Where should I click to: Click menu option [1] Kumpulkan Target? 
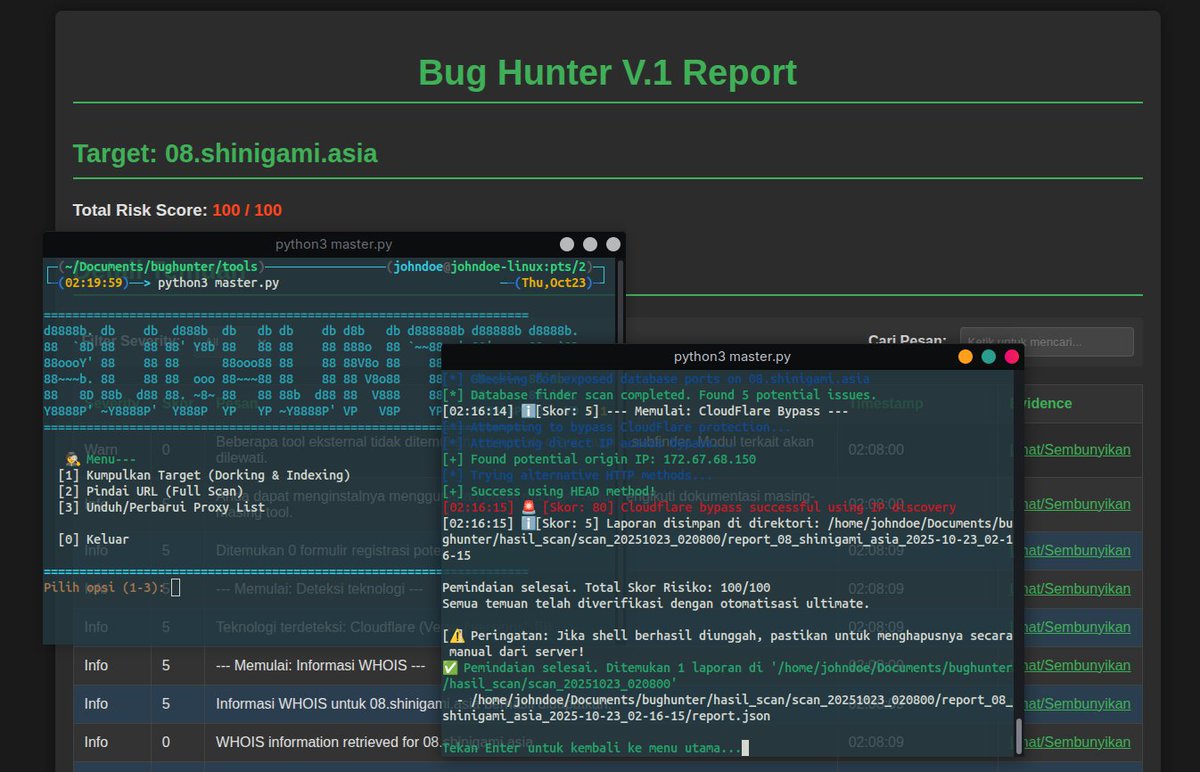[x=205, y=475]
